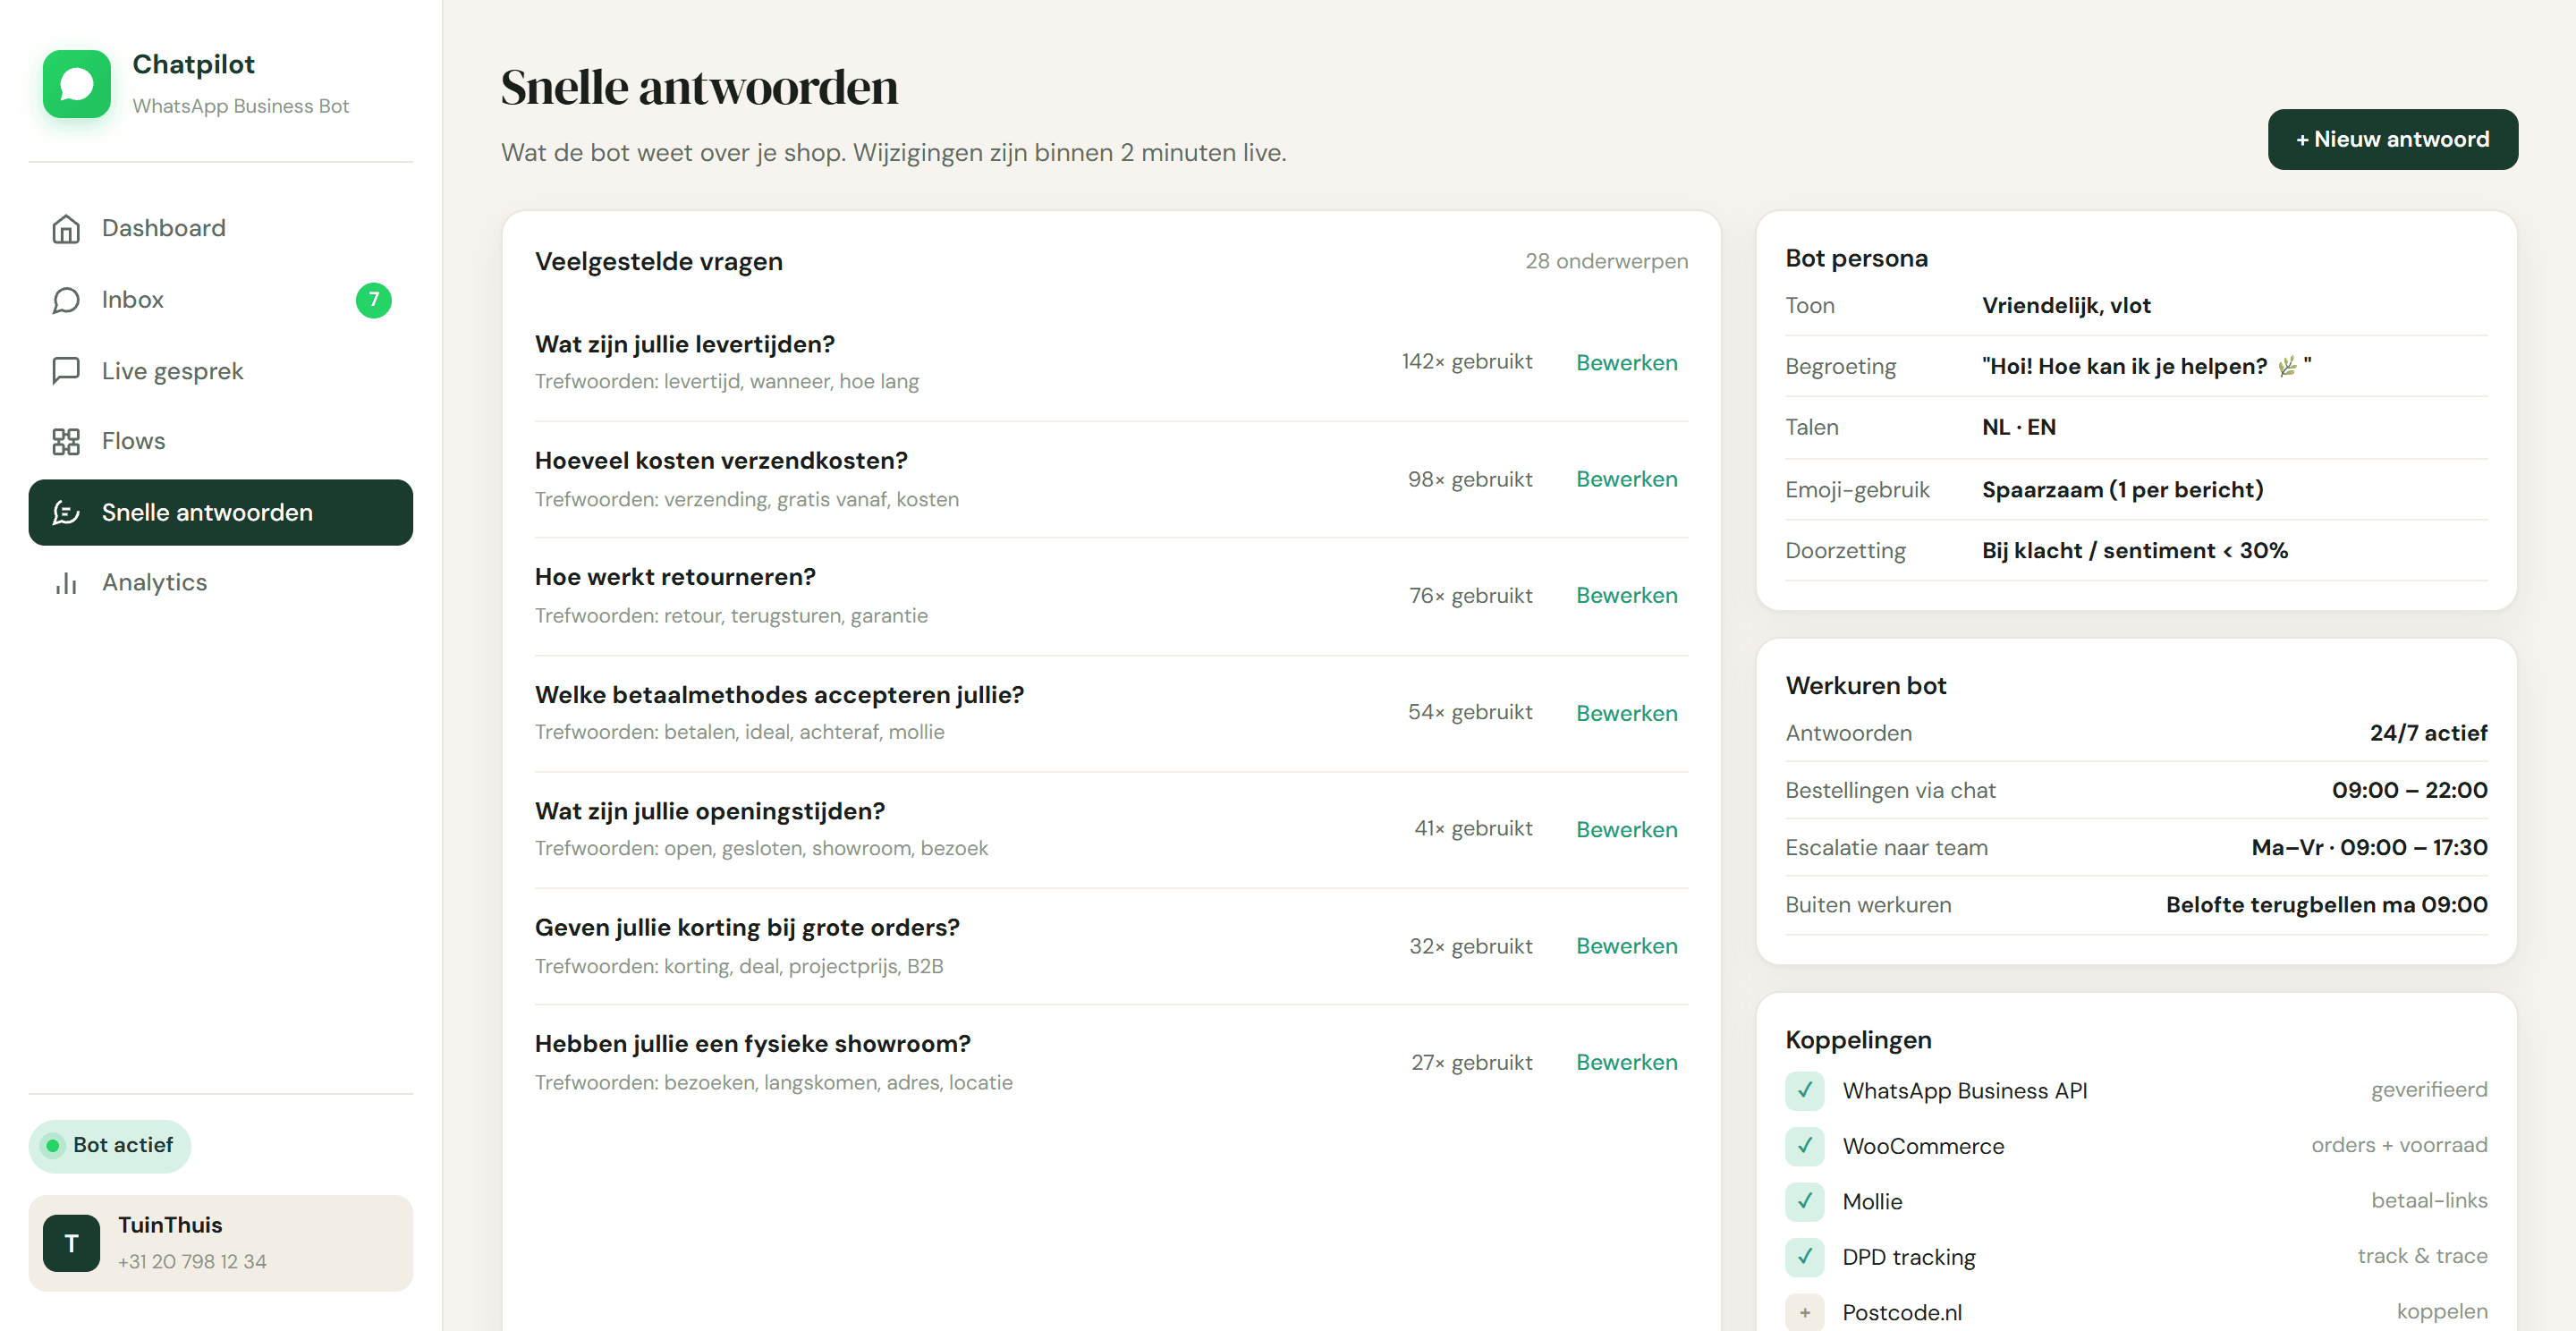Screen dimensions: 2576x1331
Task: Click the Flows grid icon
Action: pyautogui.click(x=66, y=441)
